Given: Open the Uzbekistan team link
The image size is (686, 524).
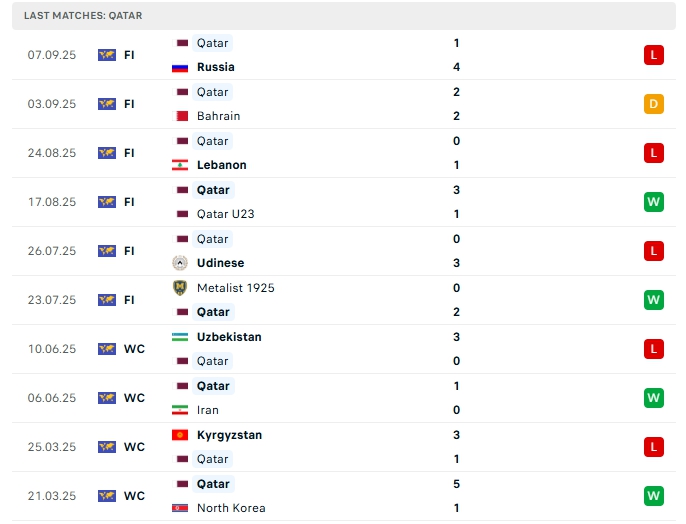Looking at the screenshot, I should click(x=229, y=337).
